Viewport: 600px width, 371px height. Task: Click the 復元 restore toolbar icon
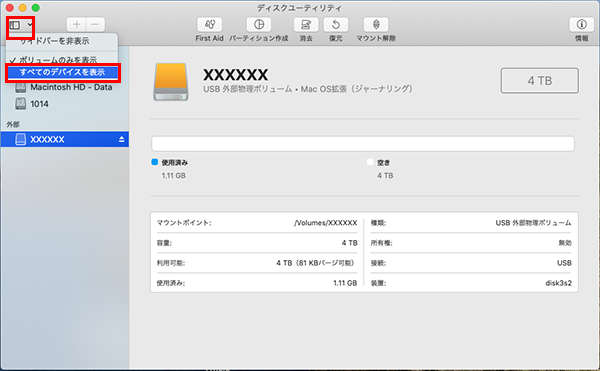[x=336, y=25]
